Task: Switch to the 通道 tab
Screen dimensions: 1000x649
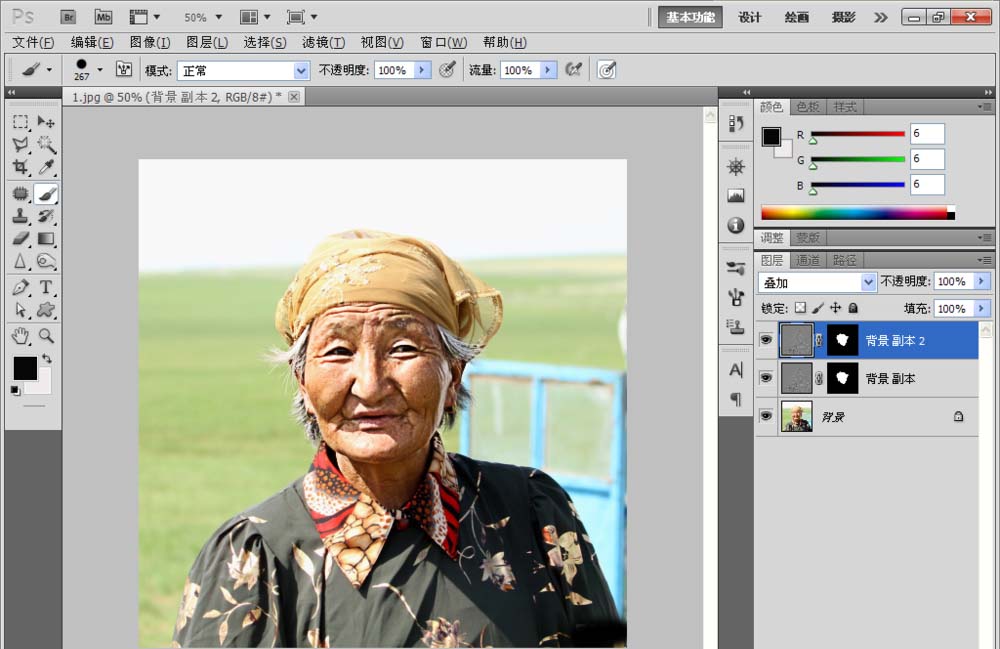Action: click(x=808, y=260)
